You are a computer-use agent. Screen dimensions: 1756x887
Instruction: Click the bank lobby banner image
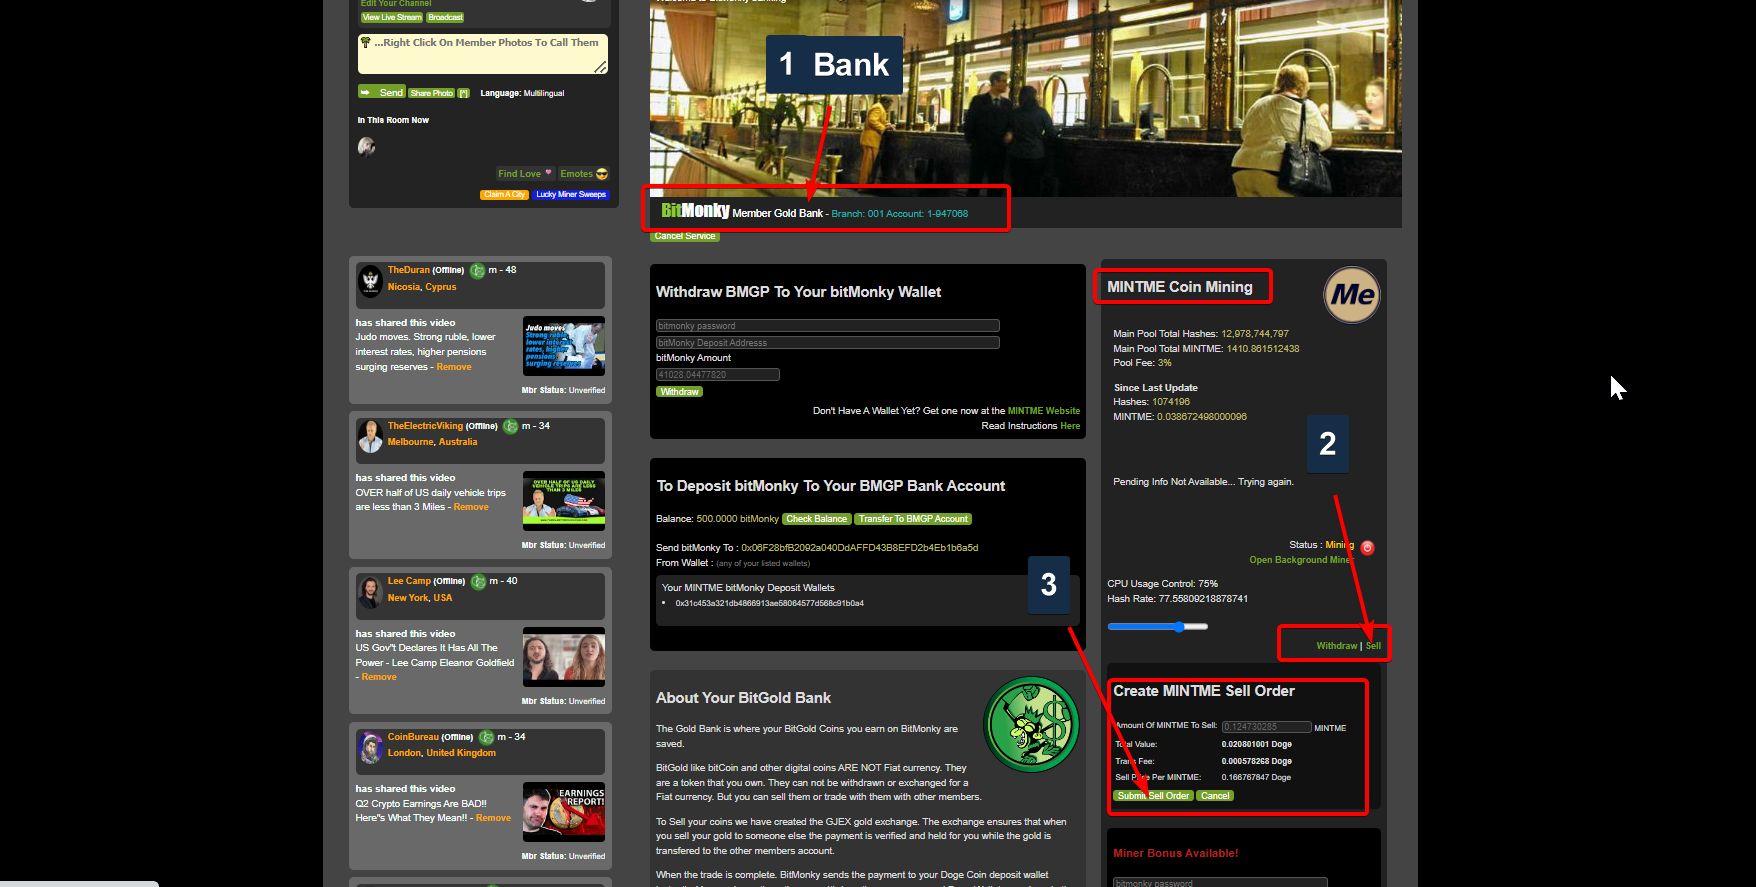pyautogui.click(x=1025, y=98)
